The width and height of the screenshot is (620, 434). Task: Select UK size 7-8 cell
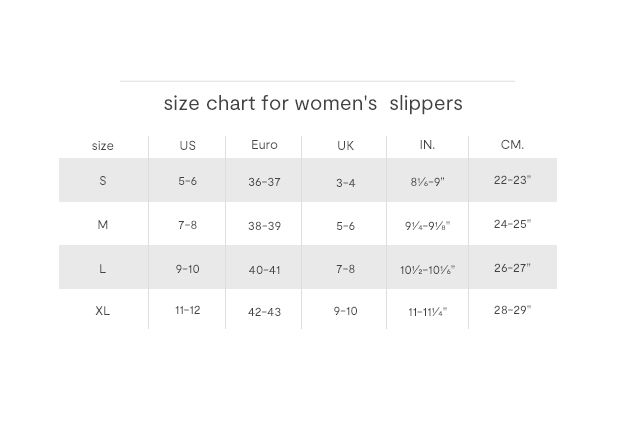click(x=345, y=269)
